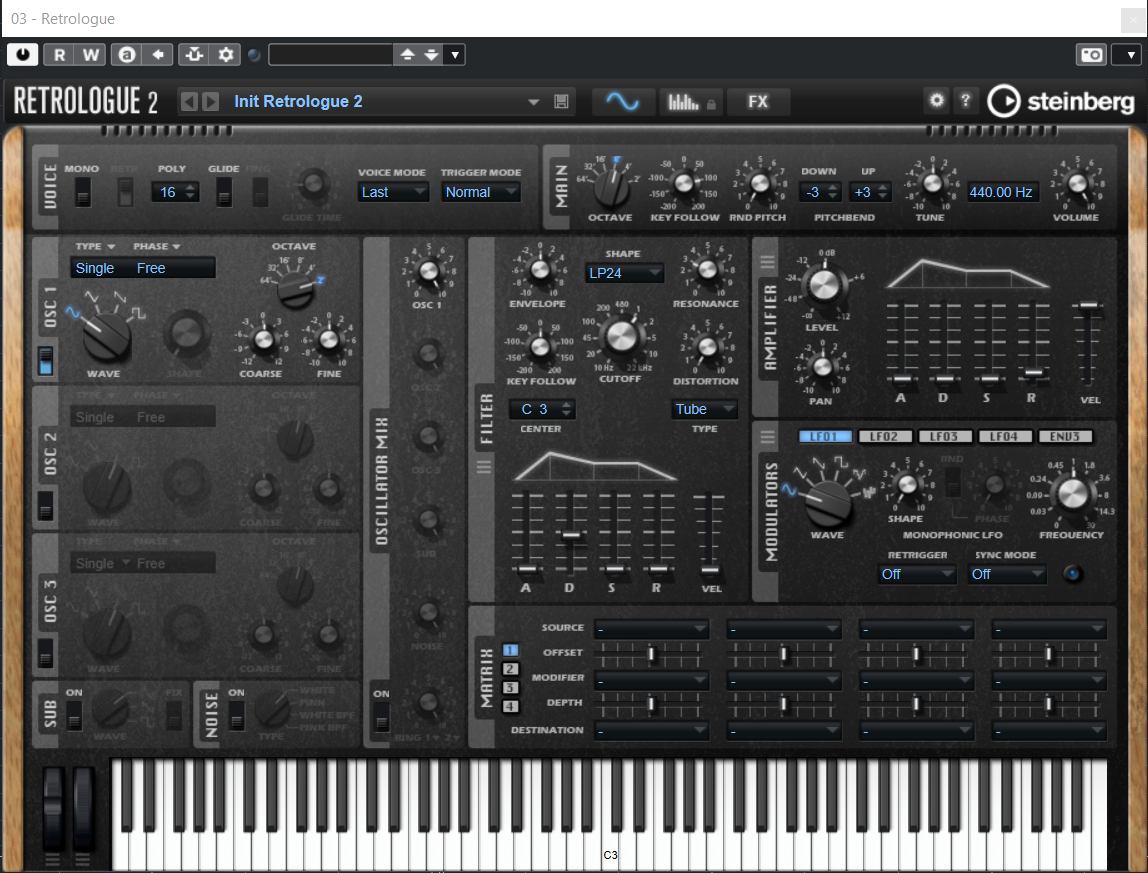
Task: Open the Voice Mode dropdown showing Last
Action: tap(393, 192)
